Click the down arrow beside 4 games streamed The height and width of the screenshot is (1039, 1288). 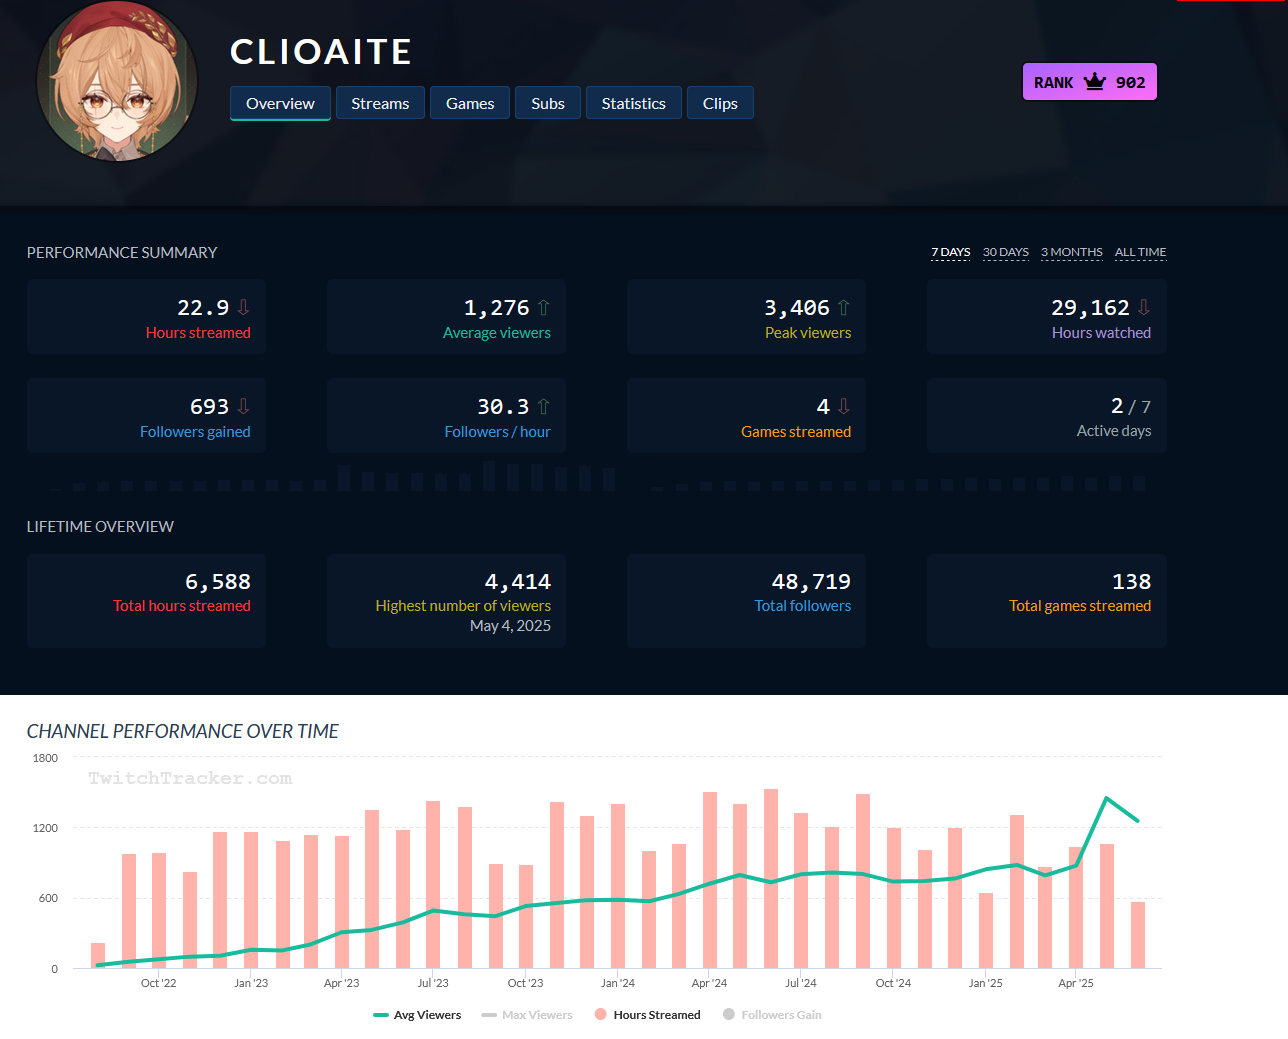click(843, 406)
